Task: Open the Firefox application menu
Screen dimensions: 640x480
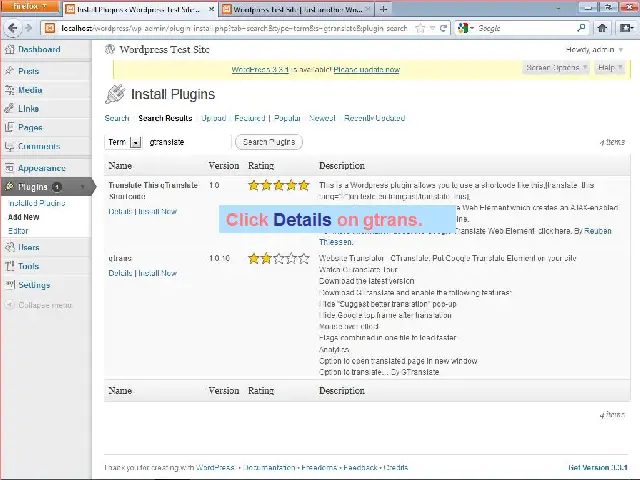Action: [29, 7]
